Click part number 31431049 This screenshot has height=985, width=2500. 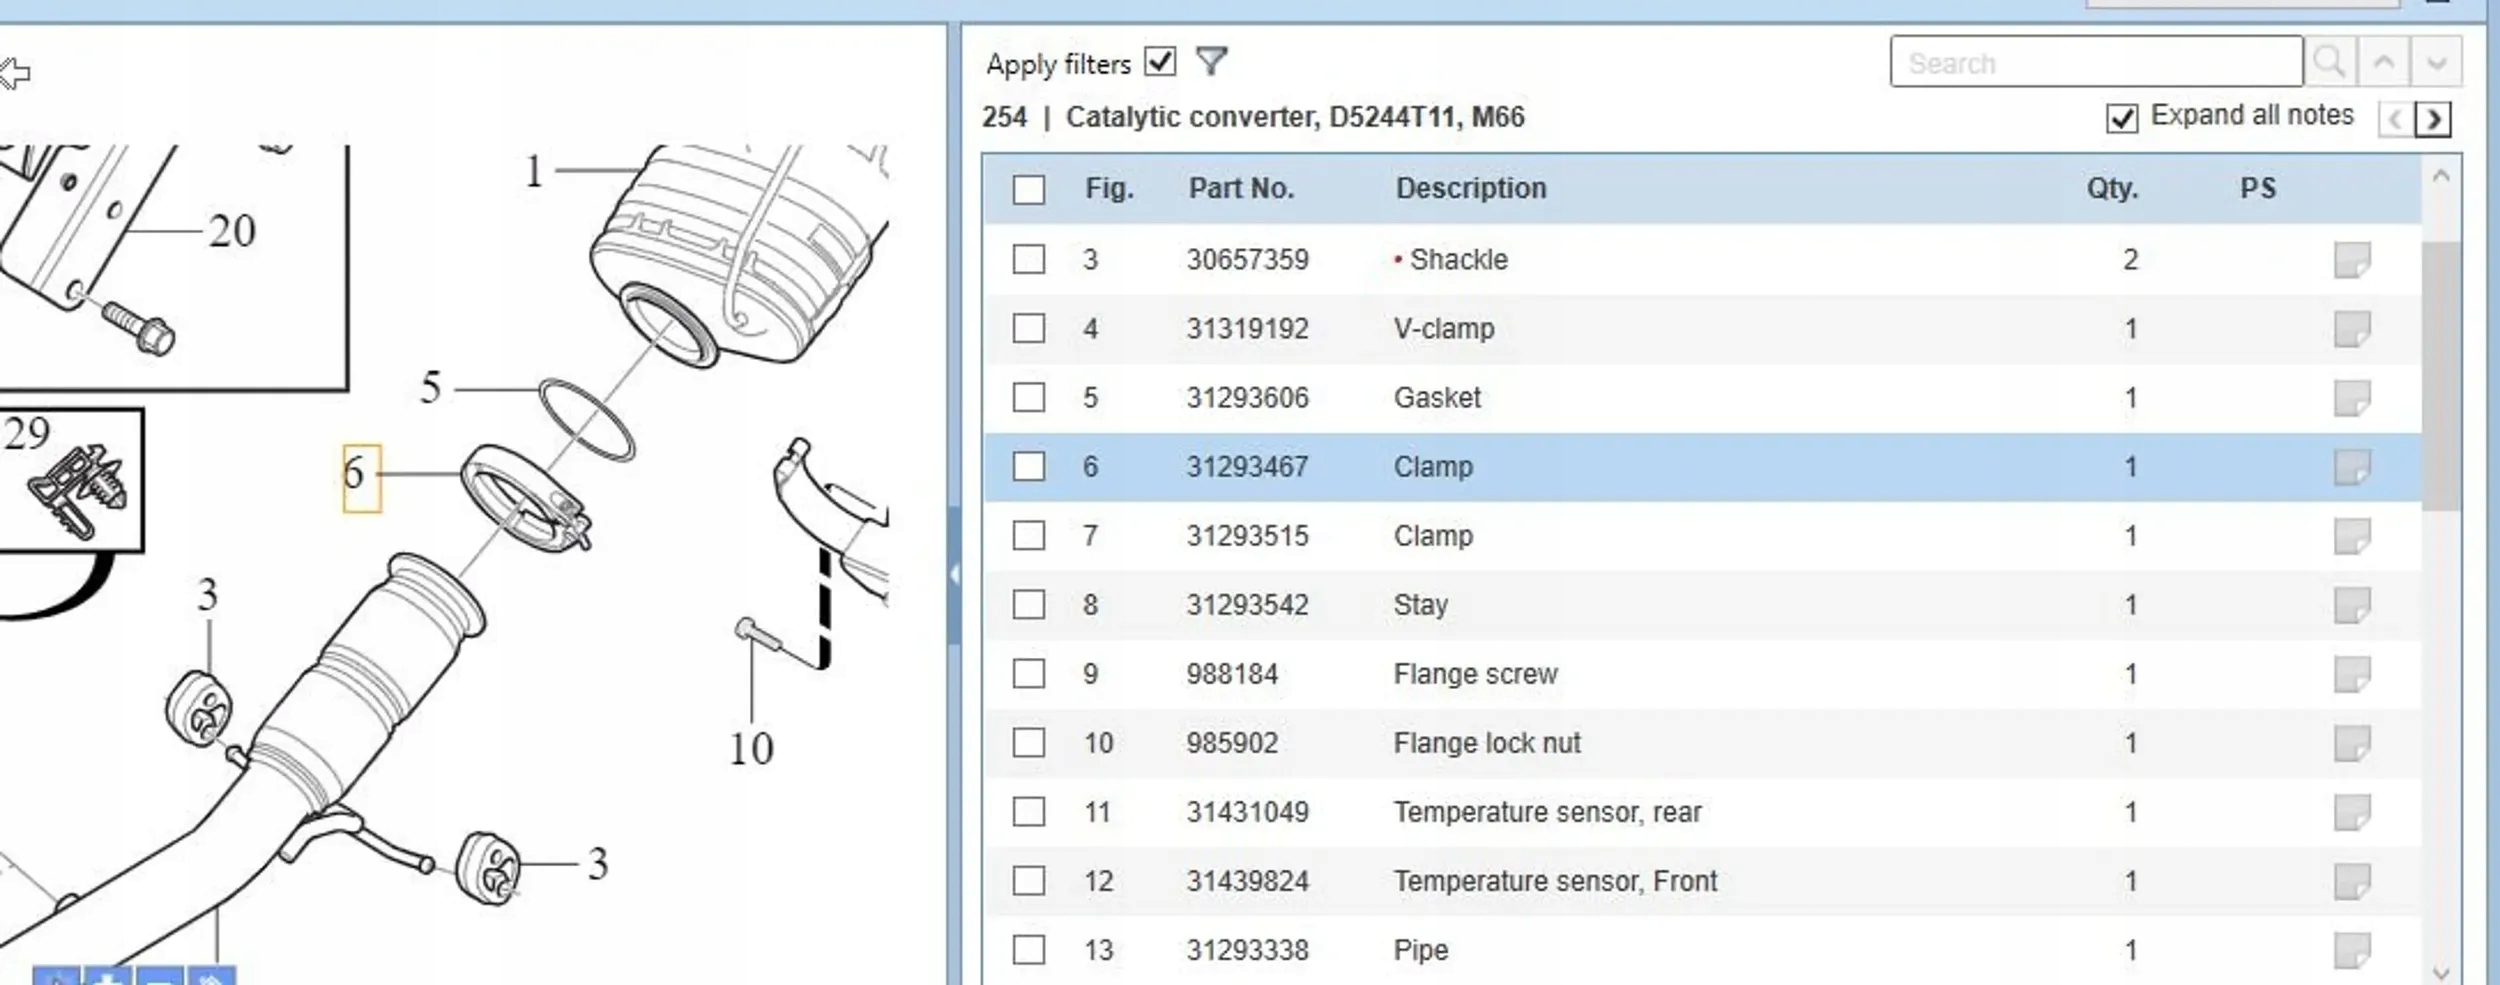1247,812
